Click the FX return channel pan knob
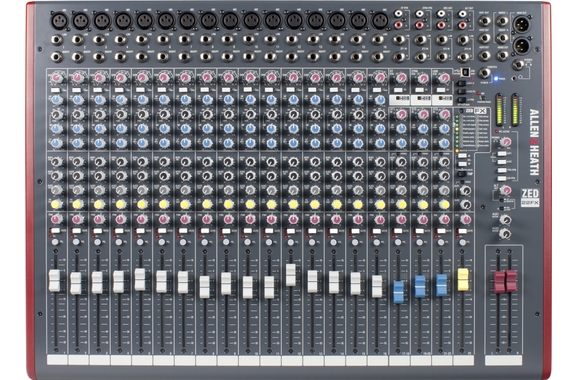 click(x=466, y=220)
